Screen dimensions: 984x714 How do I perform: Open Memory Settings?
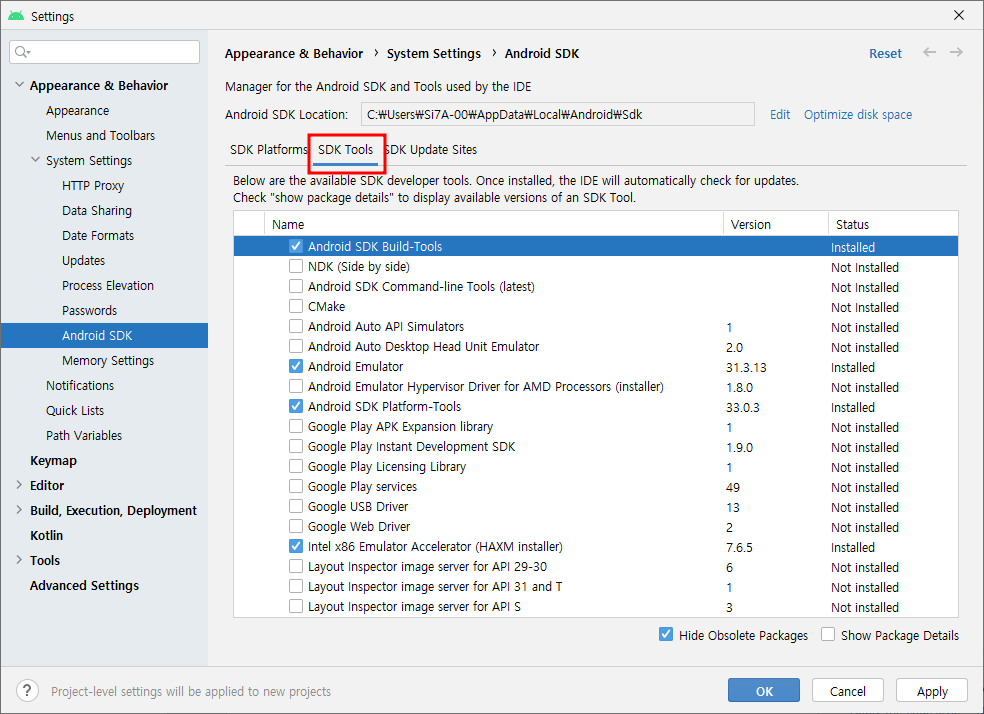108,361
